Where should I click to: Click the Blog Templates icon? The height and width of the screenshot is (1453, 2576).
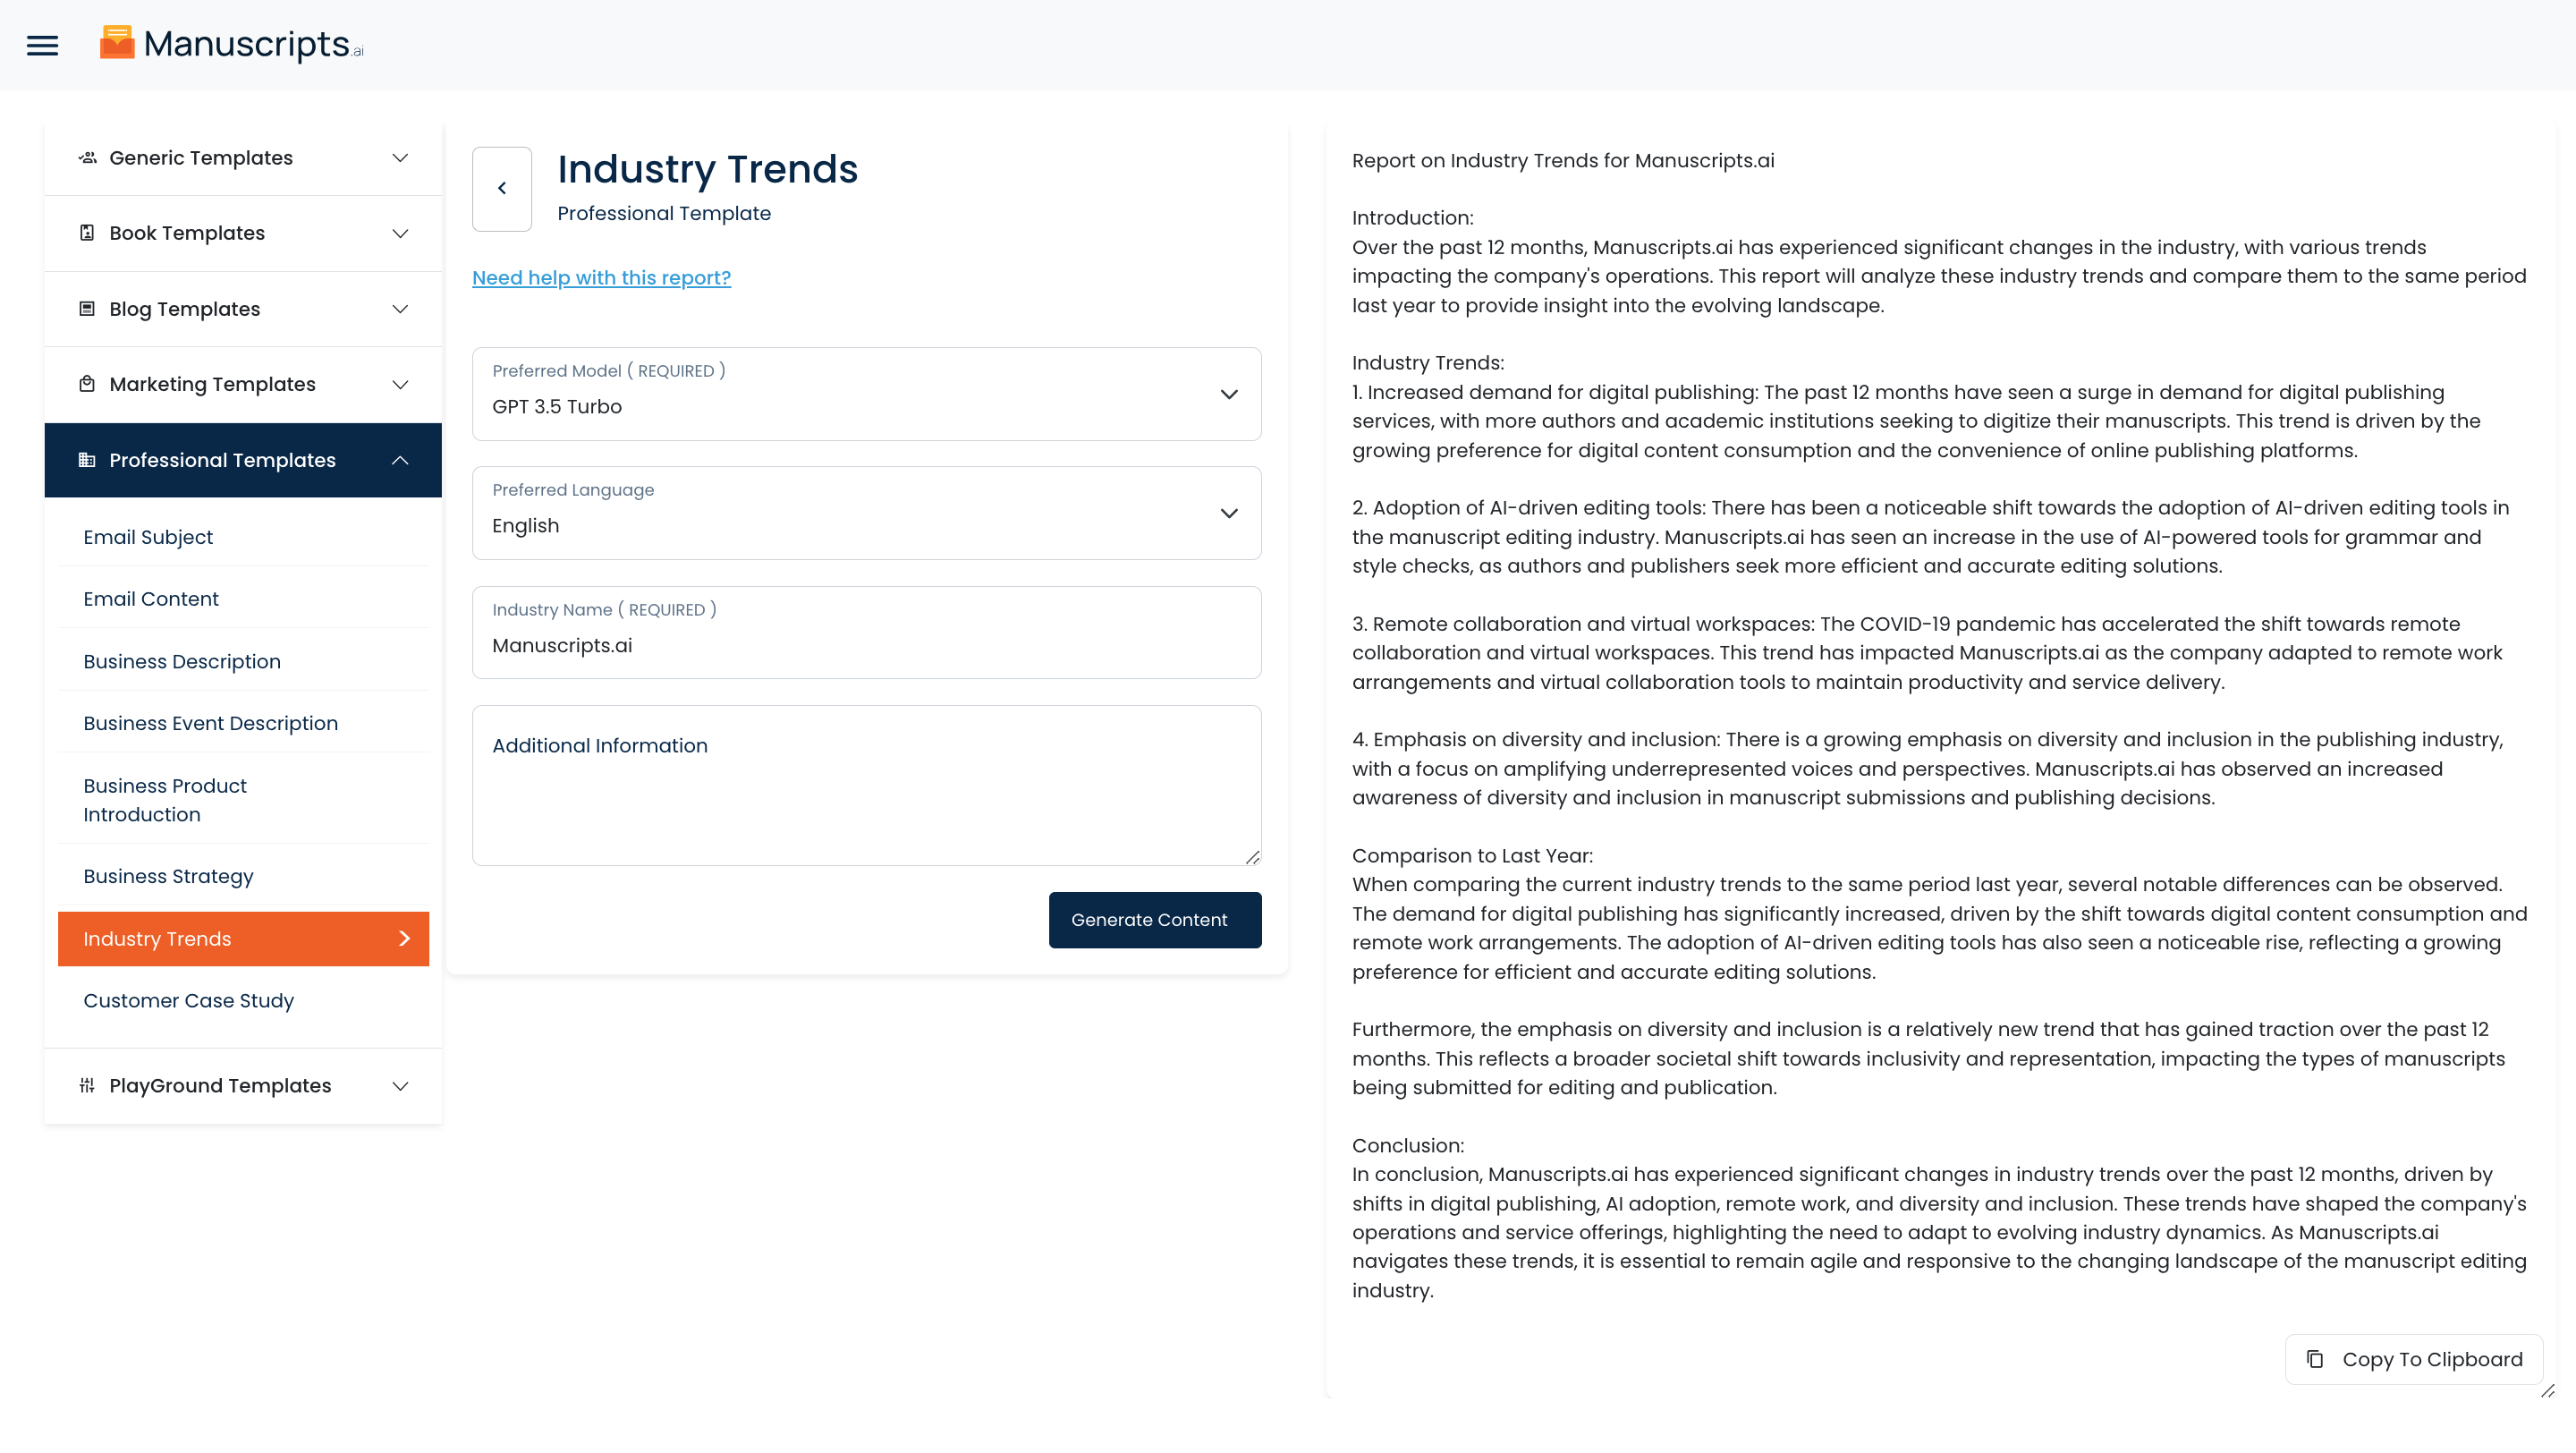point(87,309)
